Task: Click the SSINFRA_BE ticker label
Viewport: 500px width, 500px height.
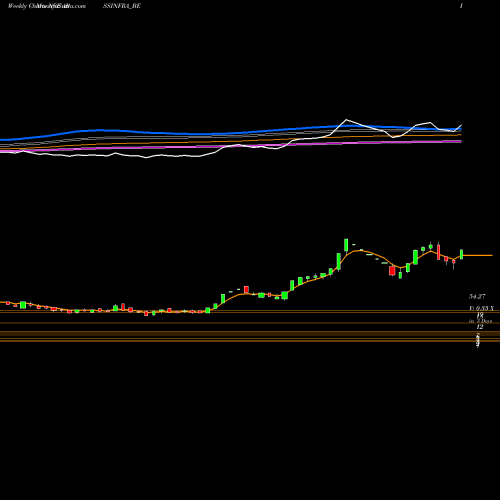Action: (x=122, y=6)
